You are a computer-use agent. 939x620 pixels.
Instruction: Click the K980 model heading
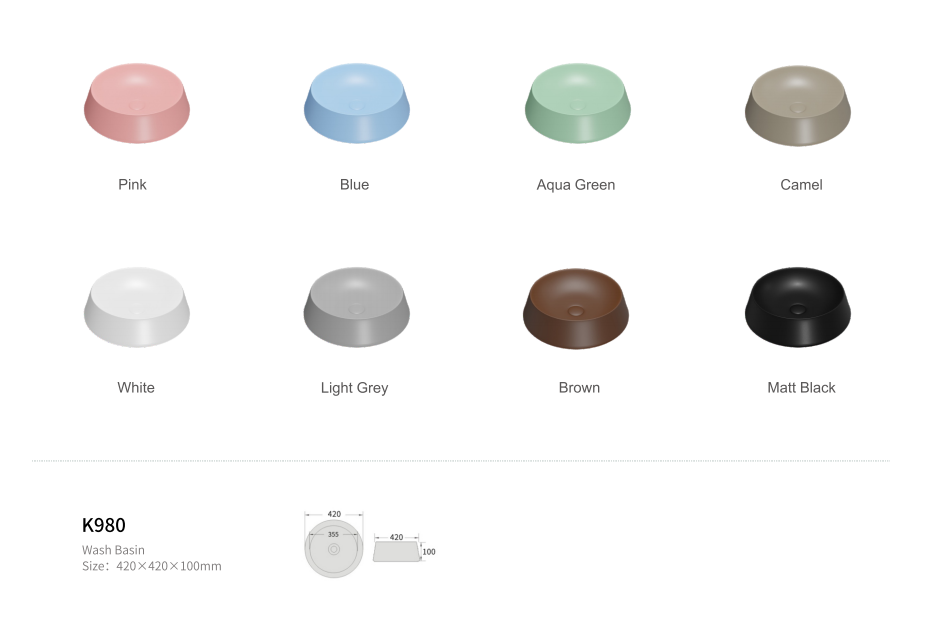pyautogui.click(x=104, y=525)
